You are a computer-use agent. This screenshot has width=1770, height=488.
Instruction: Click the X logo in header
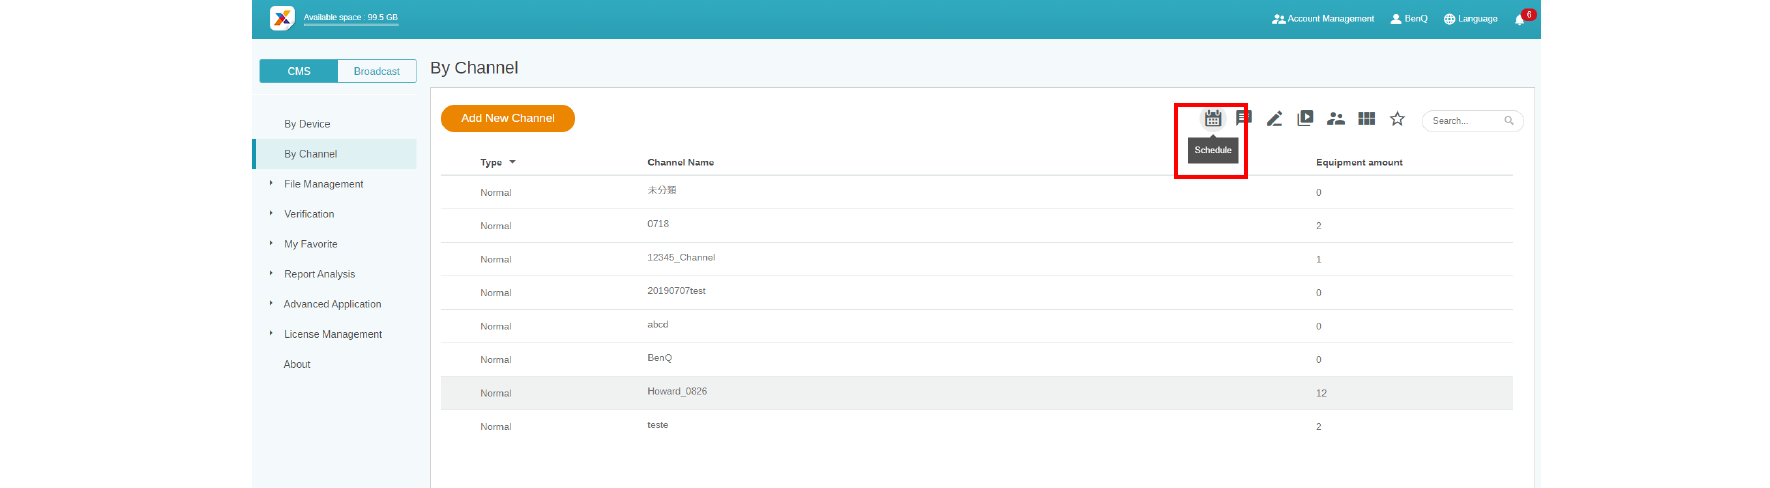[x=283, y=18]
